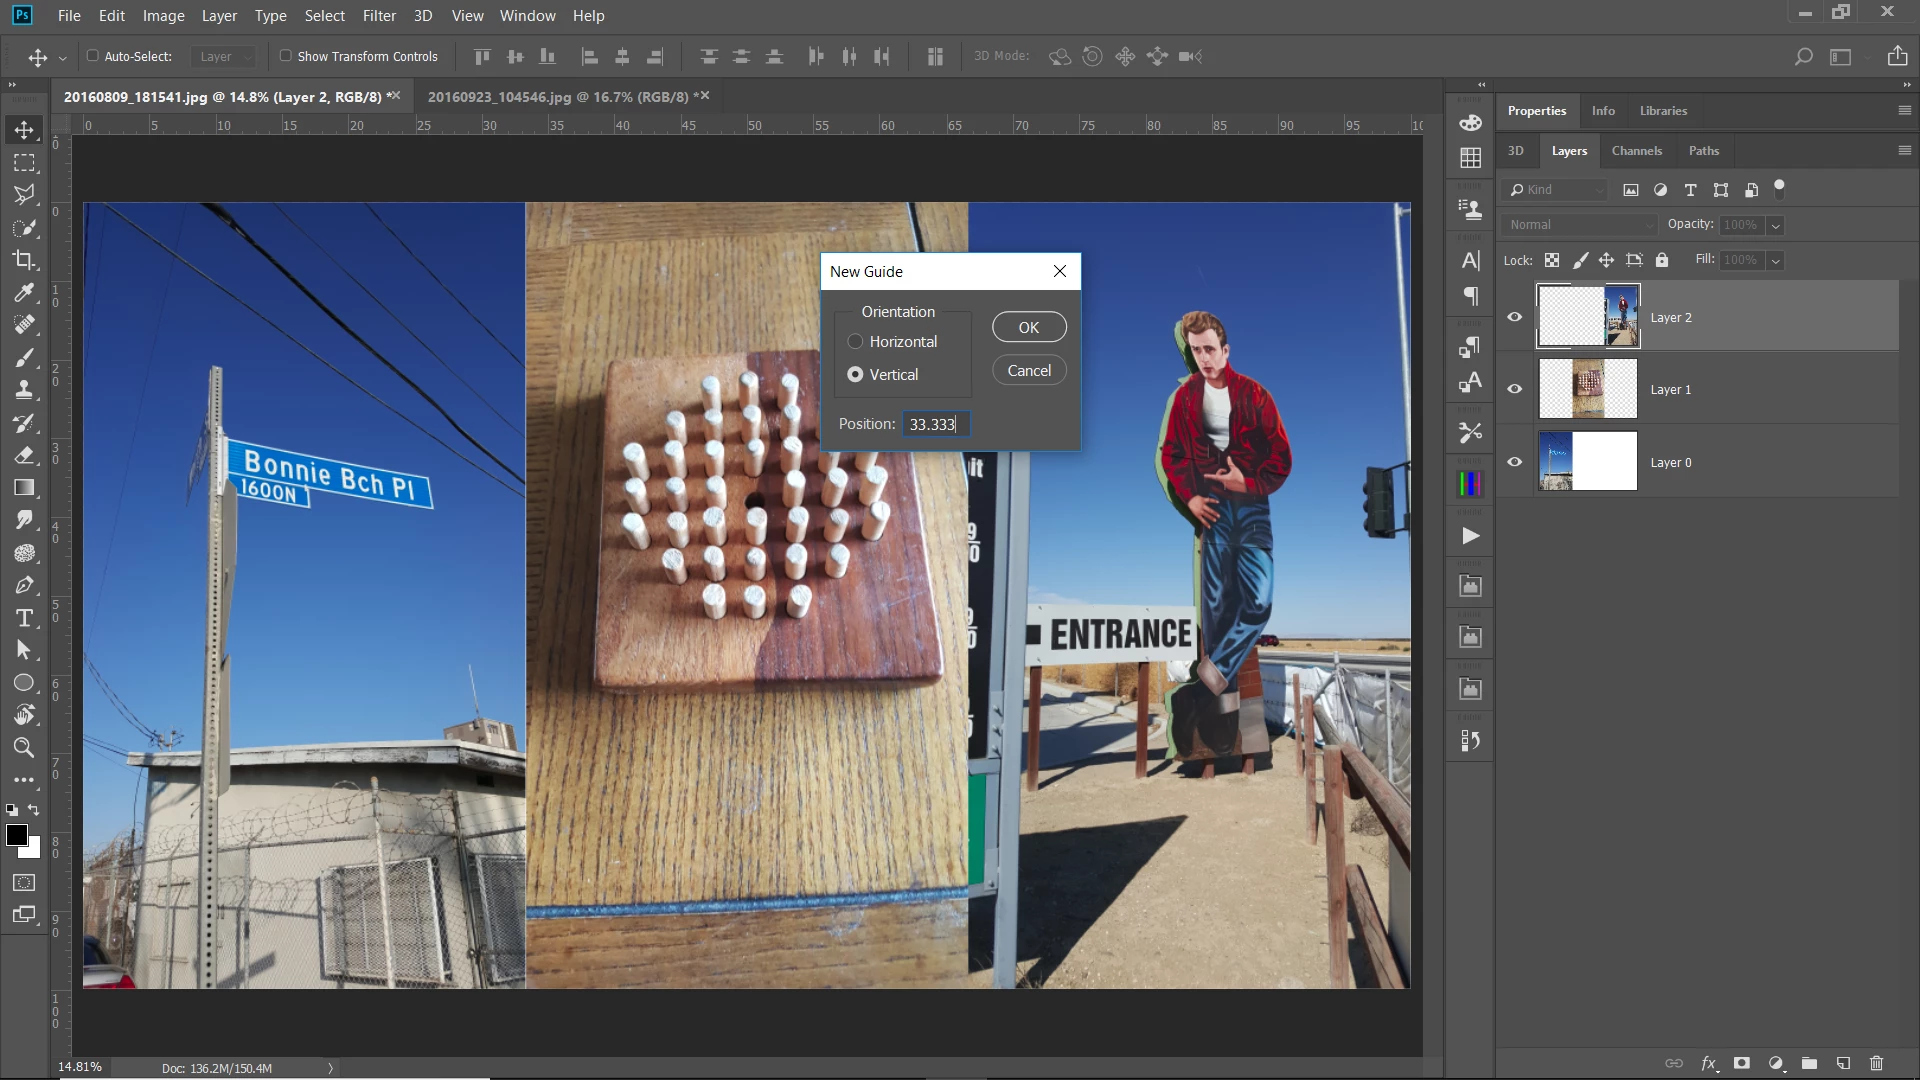The image size is (1920, 1080).
Task: Click OK in New Guide dialog
Action: pyautogui.click(x=1028, y=327)
